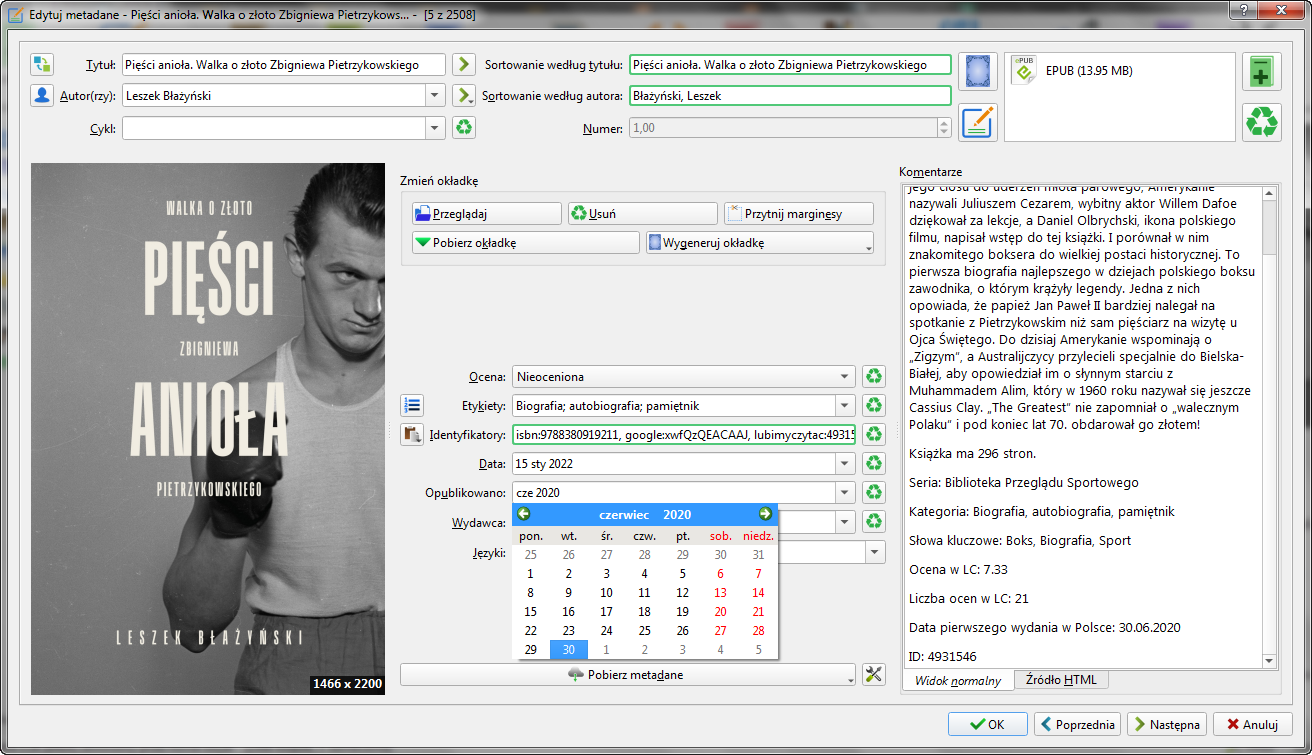Add a new format with green plus
Viewport: 1312px width, 755px height.
[1262, 72]
